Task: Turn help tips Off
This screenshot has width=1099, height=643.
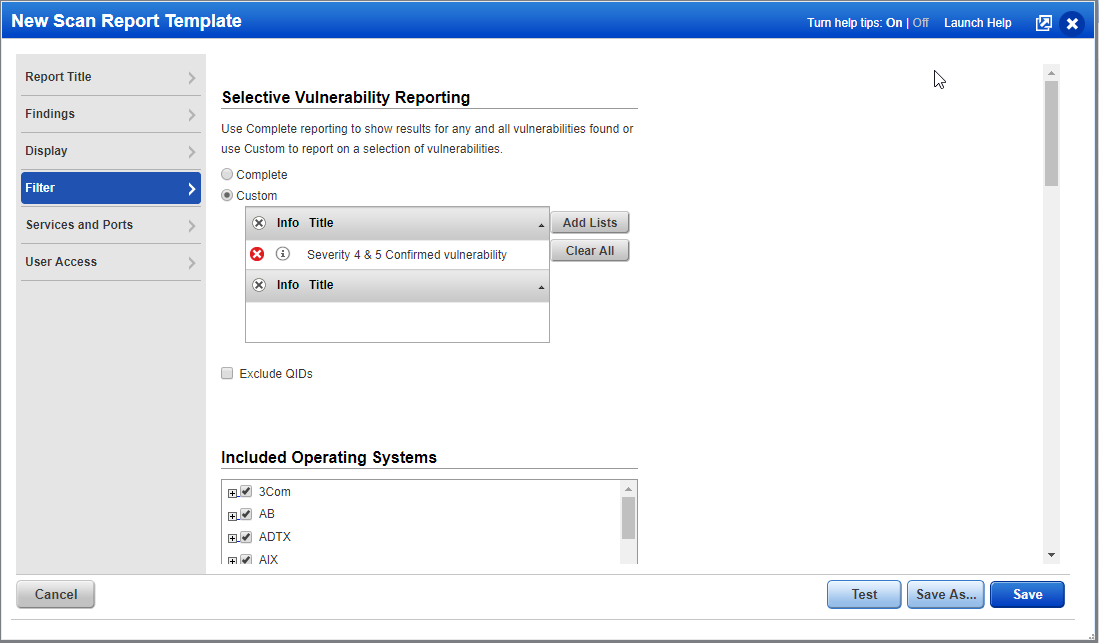Action: point(919,22)
